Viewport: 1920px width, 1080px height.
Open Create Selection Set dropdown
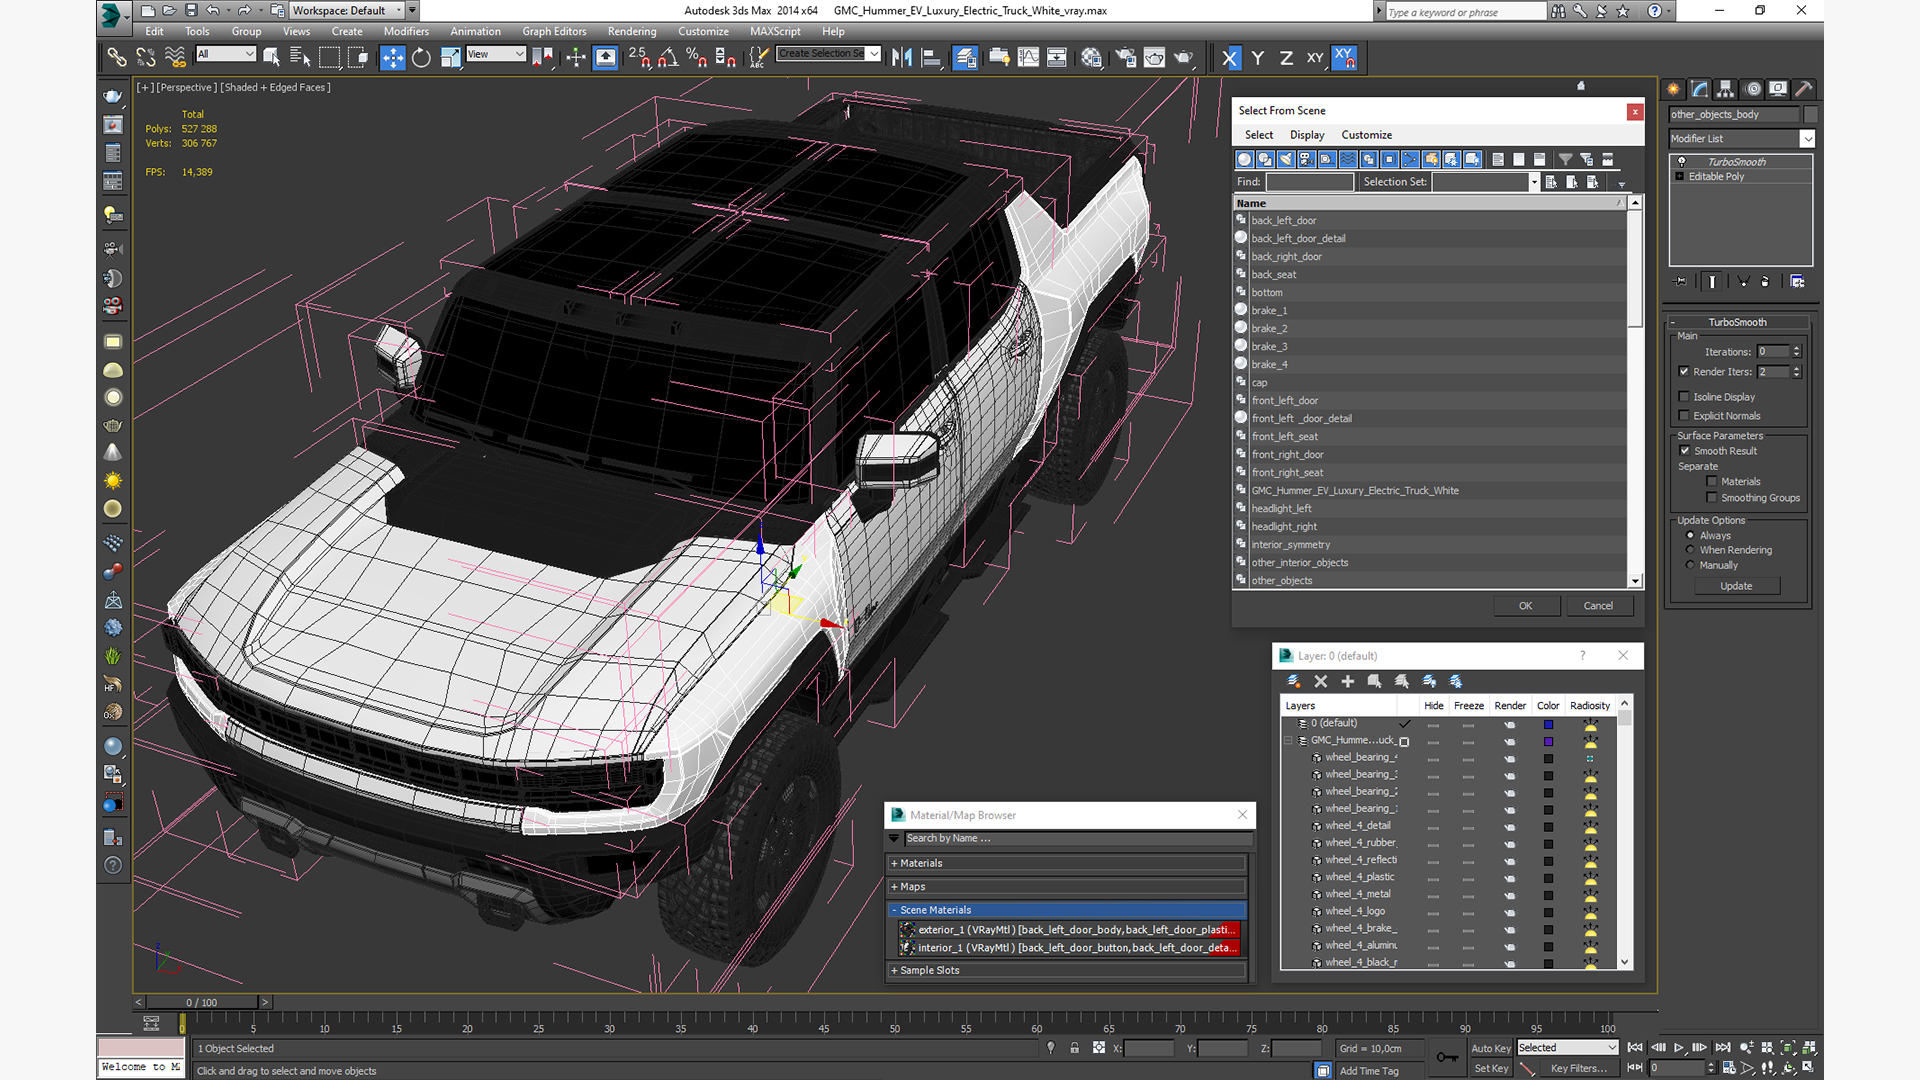874,54
